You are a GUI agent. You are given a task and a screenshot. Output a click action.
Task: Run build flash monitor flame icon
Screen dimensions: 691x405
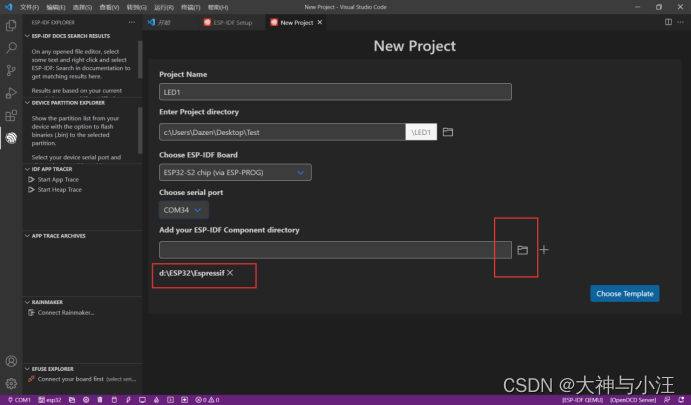click(156, 400)
